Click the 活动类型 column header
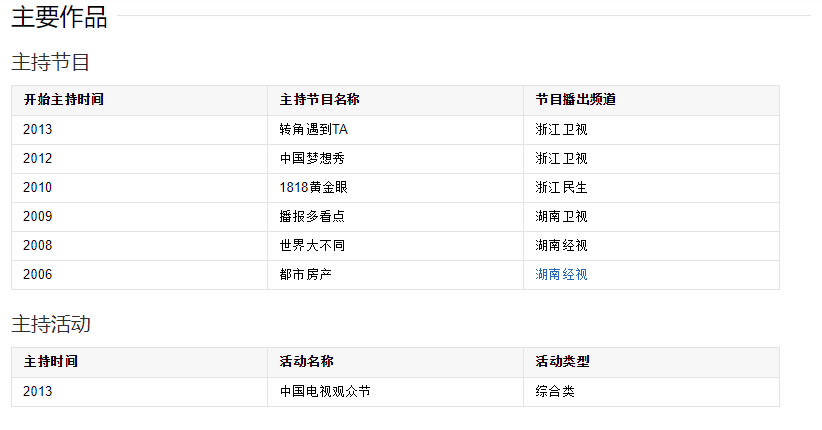The height and width of the screenshot is (430, 822). [x=562, y=362]
